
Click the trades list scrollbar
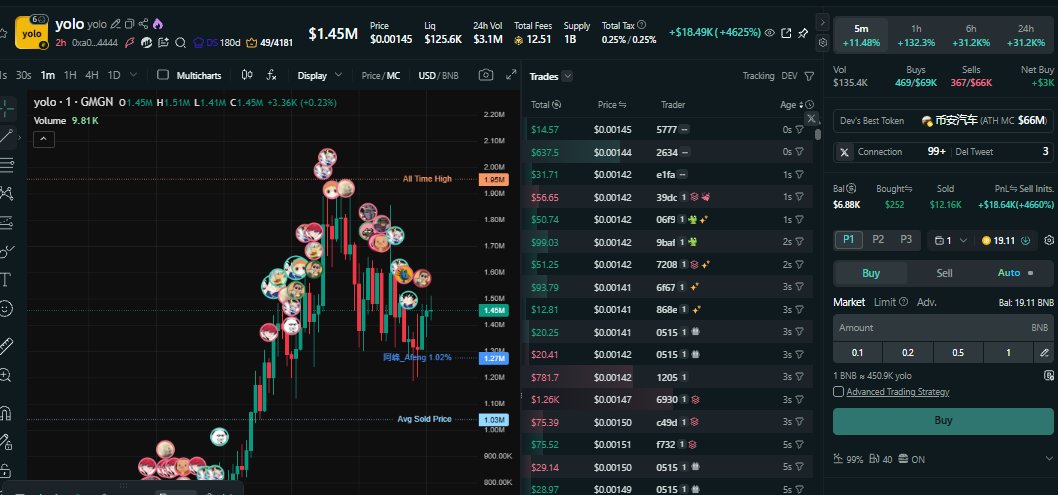(818, 134)
